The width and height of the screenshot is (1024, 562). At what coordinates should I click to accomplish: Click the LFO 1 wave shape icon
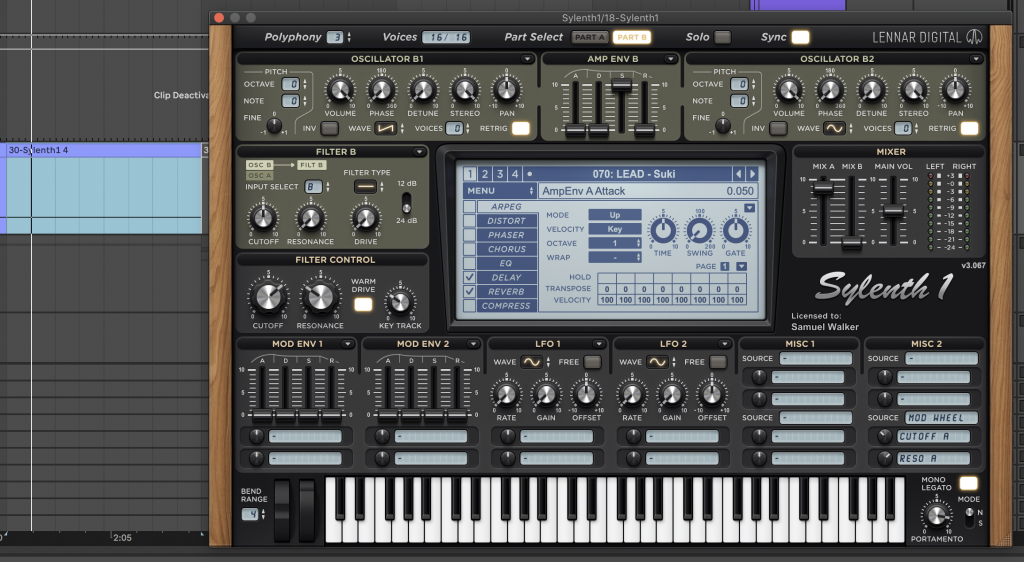532,362
